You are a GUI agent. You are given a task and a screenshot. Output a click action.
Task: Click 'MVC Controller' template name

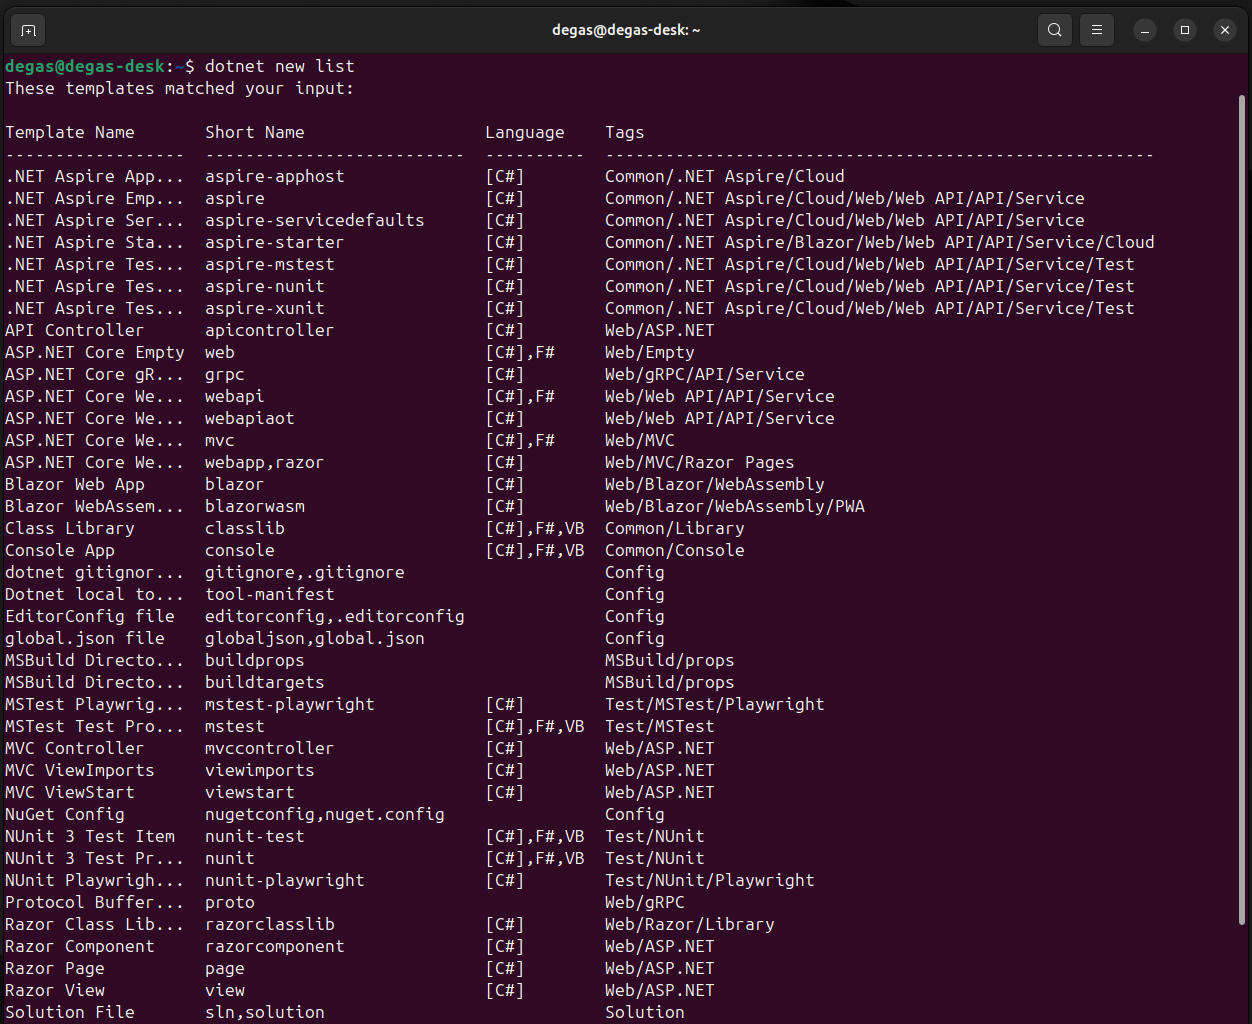click(x=75, y=748)
